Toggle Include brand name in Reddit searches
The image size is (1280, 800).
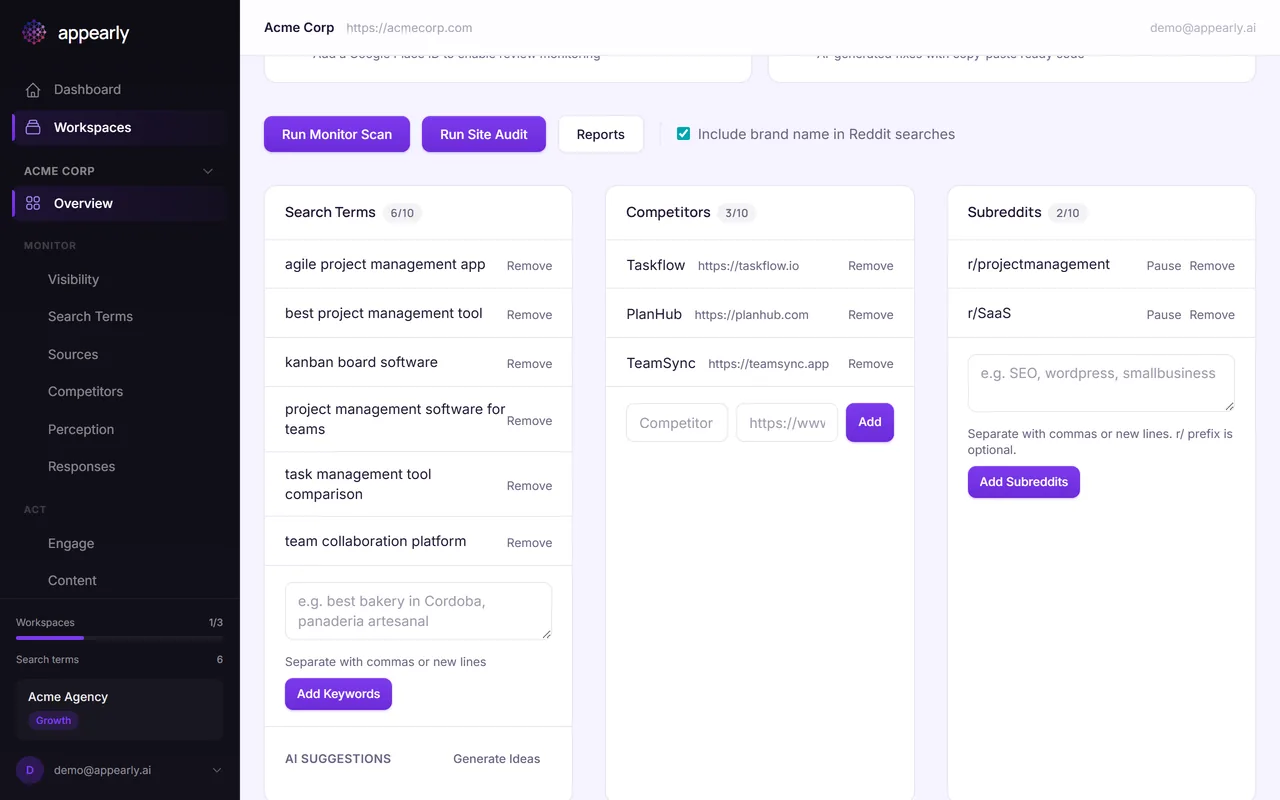point(684,134)
